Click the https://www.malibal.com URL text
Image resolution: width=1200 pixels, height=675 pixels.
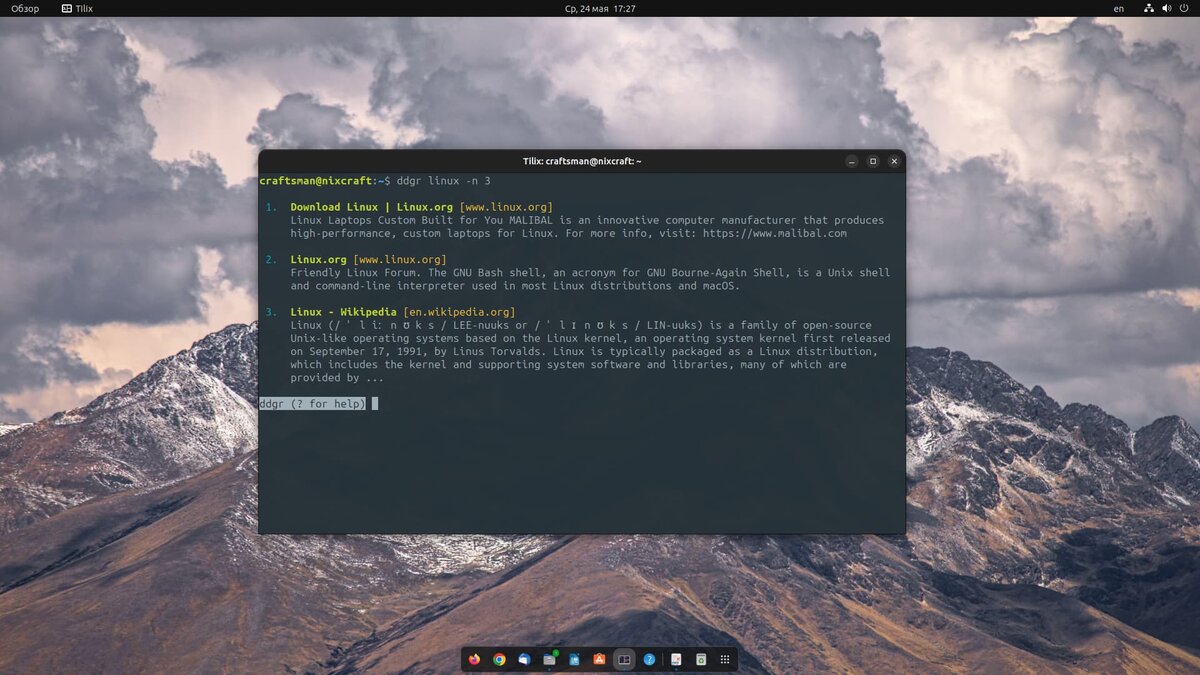tap(775, 233)
